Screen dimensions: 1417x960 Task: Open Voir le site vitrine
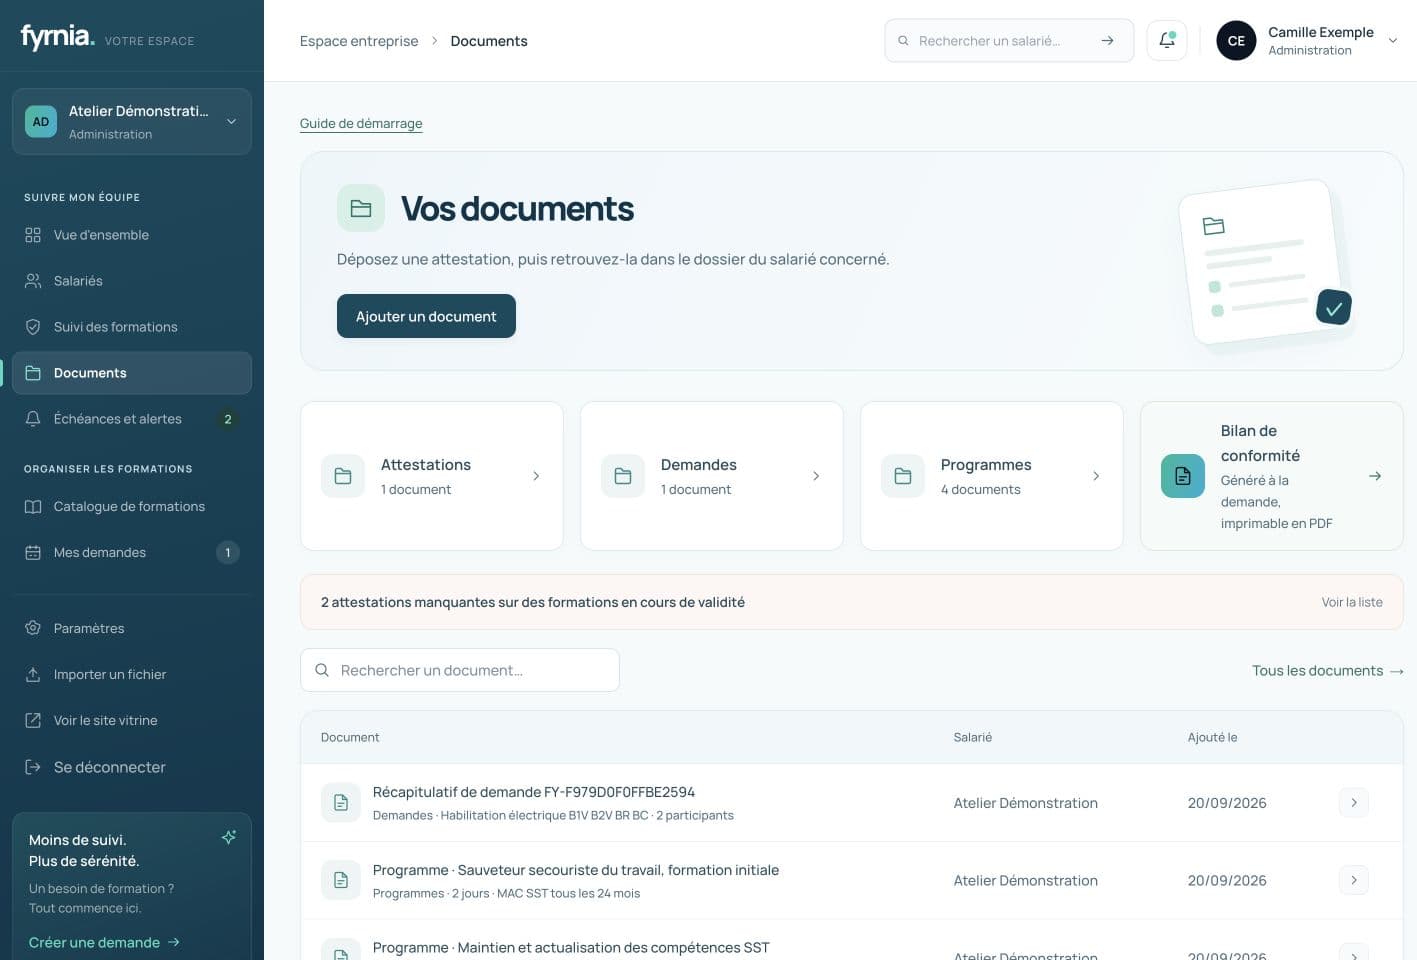point(132,721)
